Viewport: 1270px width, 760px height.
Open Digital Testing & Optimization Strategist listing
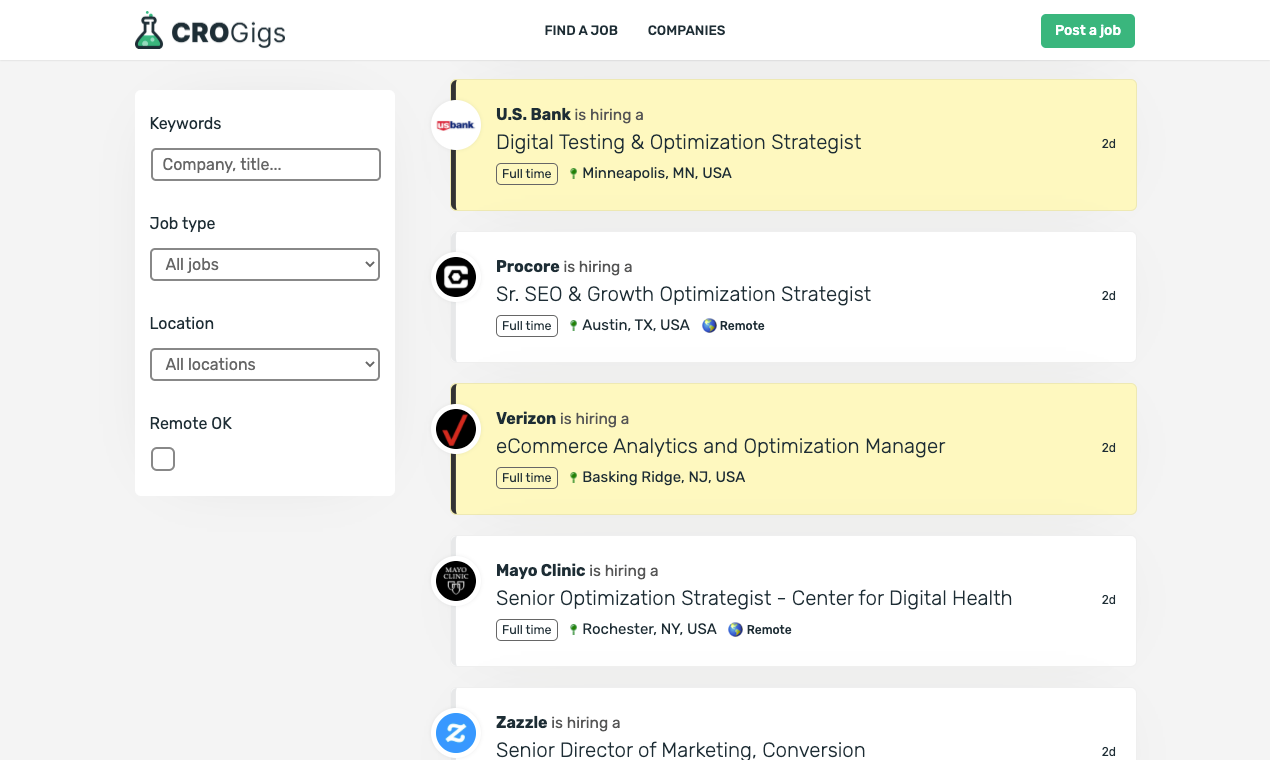[x=678, y=142]
